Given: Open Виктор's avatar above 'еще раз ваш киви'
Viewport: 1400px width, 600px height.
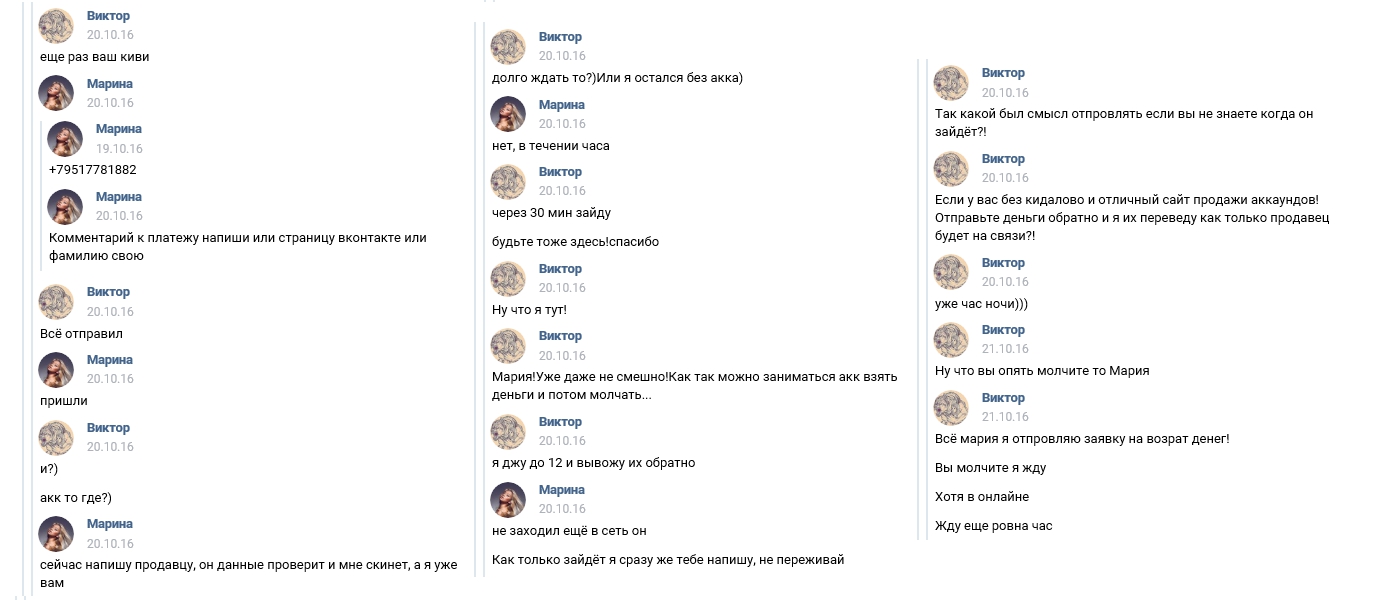Looking at the screenshot, I should pyautogui.click(x=56, y=25).
